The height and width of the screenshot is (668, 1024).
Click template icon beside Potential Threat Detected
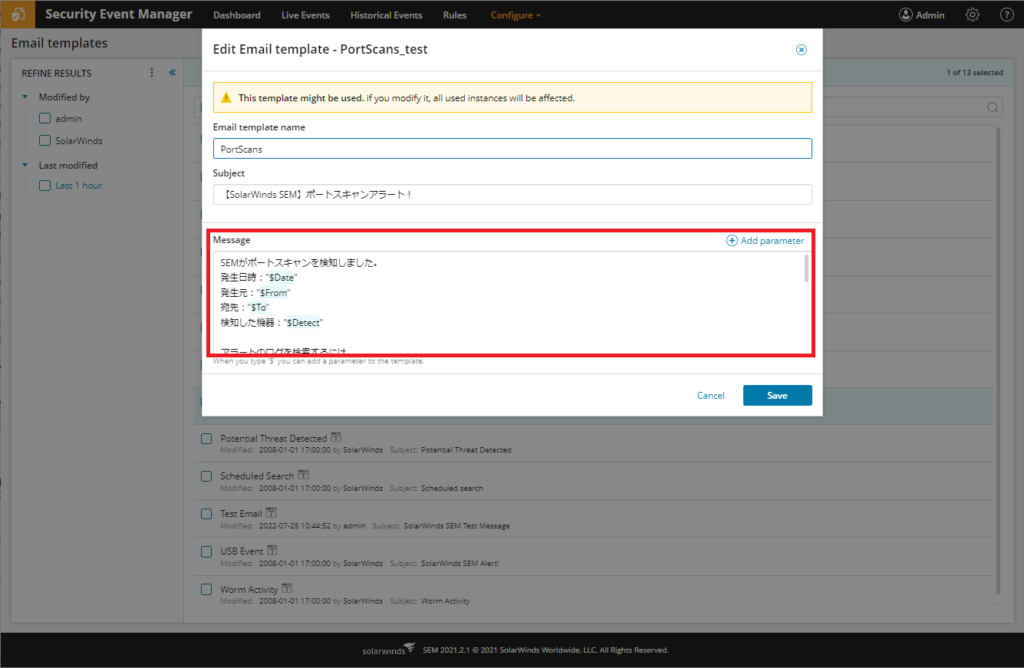[336, 437]
